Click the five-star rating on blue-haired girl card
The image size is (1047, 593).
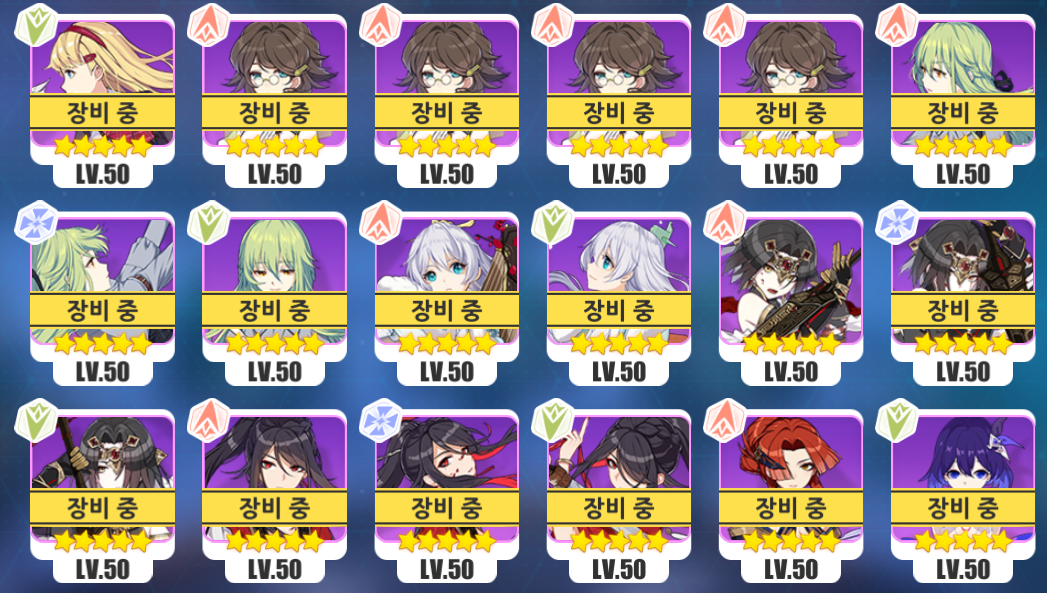click(x=962, y=540)
